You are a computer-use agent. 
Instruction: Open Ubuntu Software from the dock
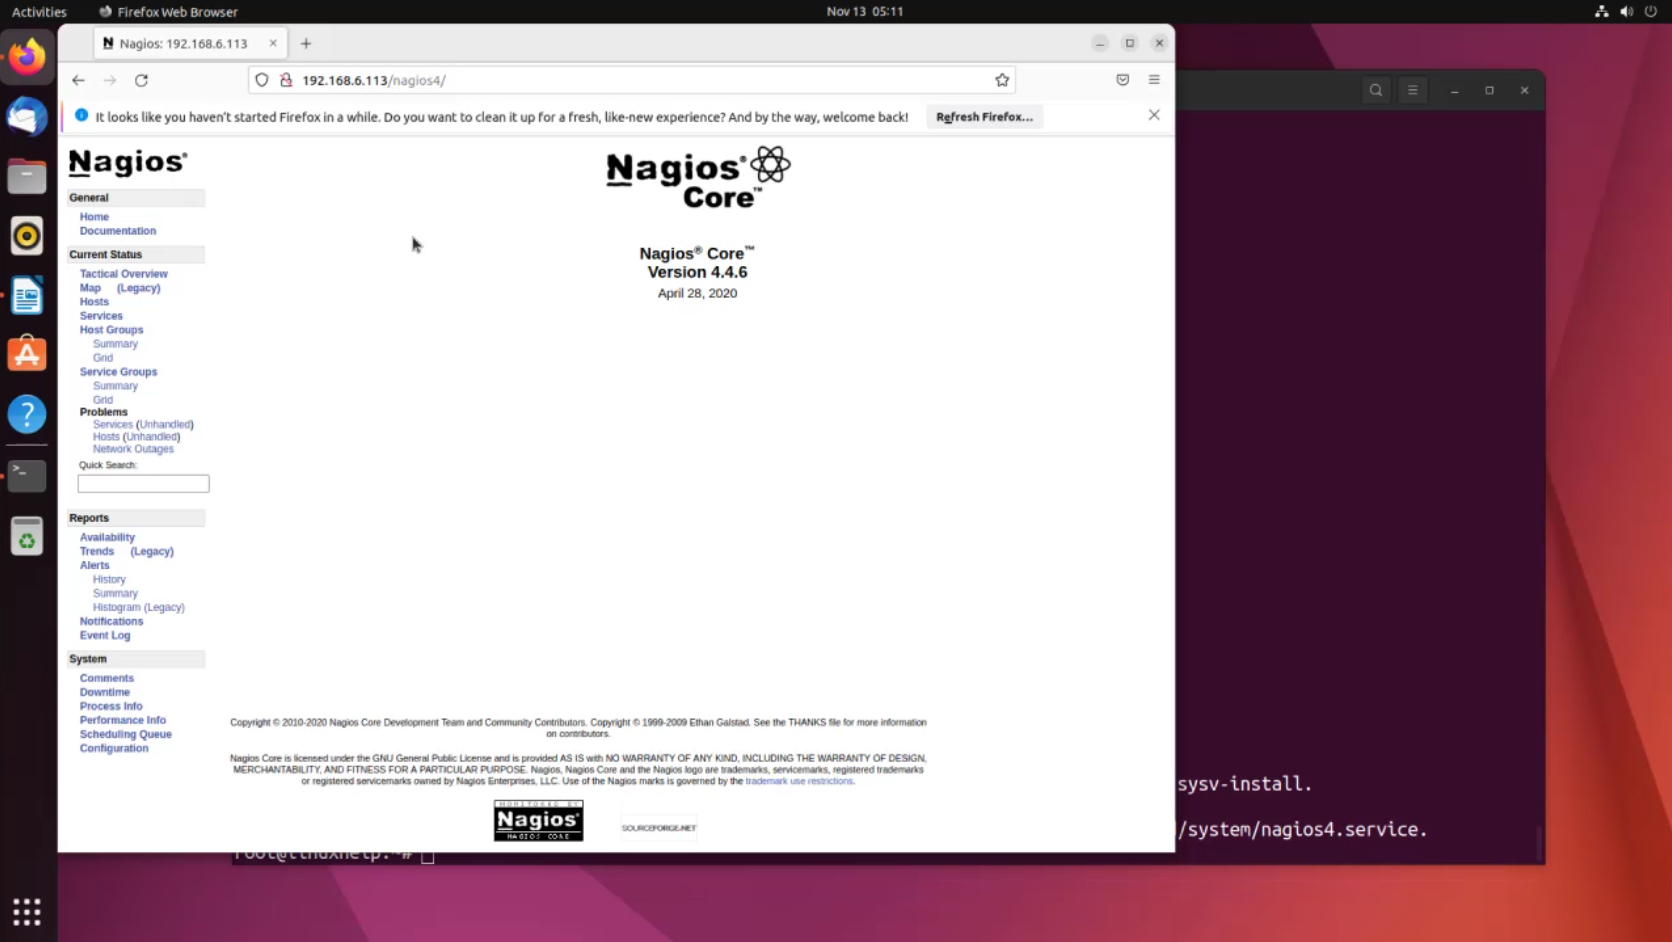27,354
